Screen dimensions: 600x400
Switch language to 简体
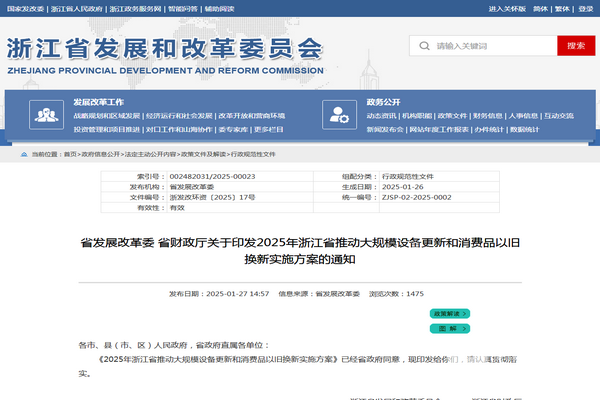(x=541, y=8)
